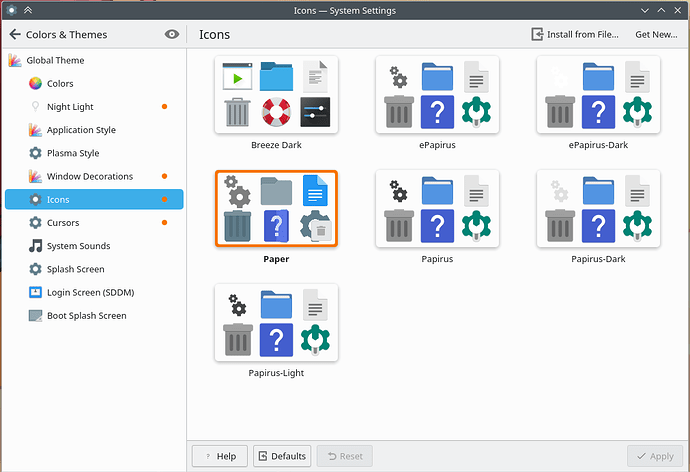Open the Cursors settings page
690x472 pixels.
[x=63, y=223]
